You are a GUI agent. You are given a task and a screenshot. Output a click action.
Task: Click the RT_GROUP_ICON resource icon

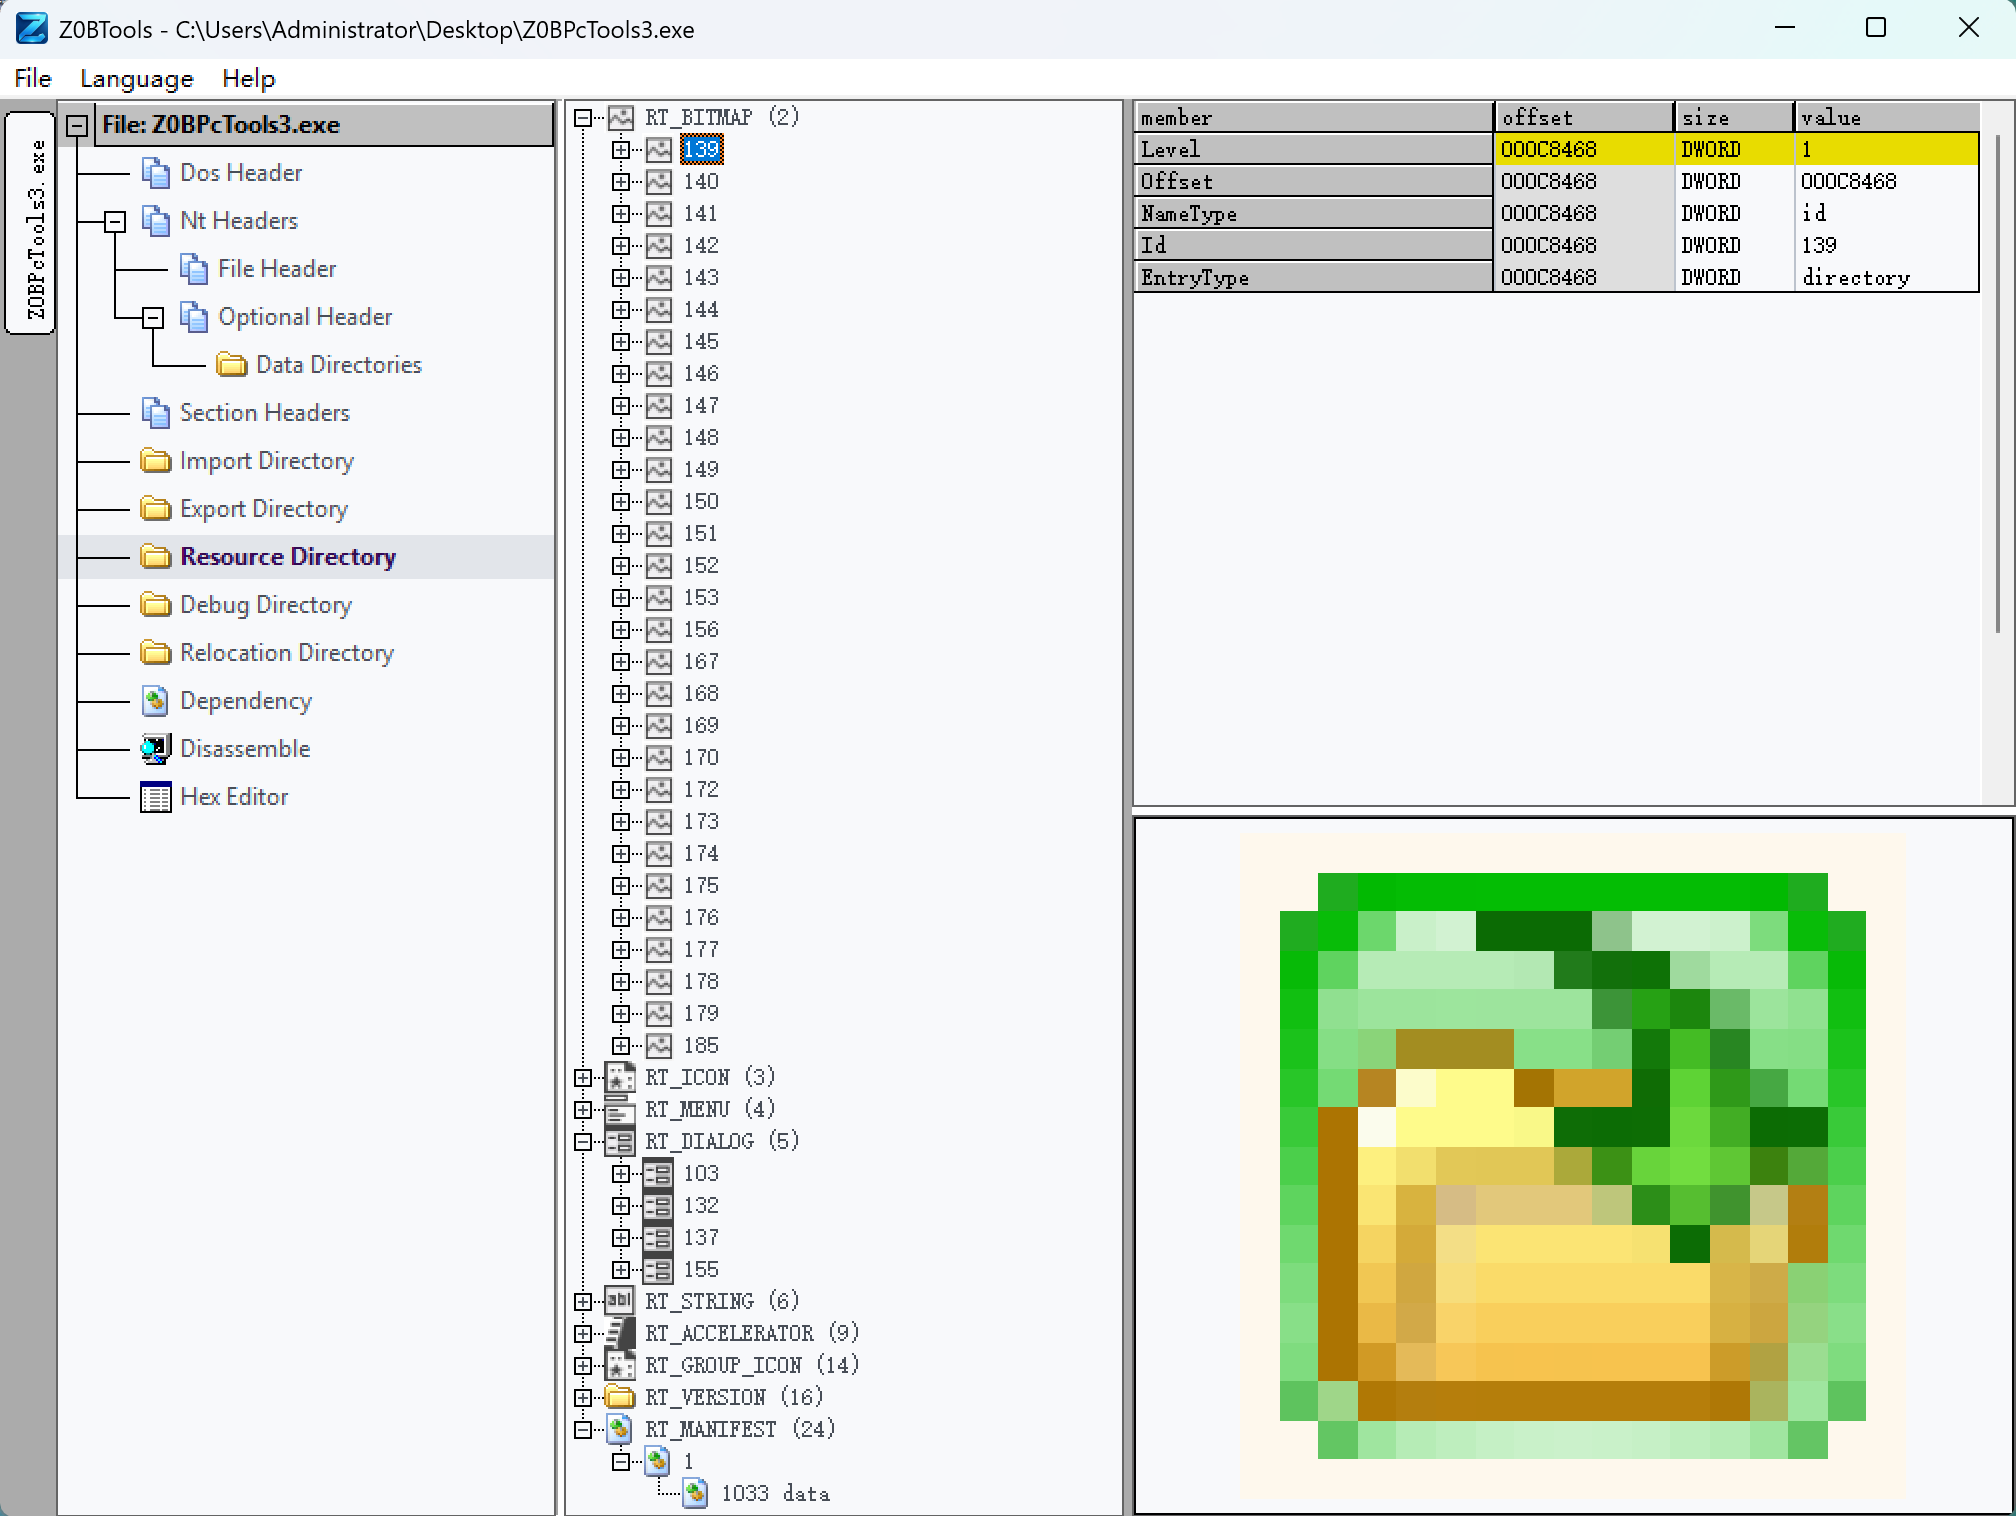coord(621,1366)
